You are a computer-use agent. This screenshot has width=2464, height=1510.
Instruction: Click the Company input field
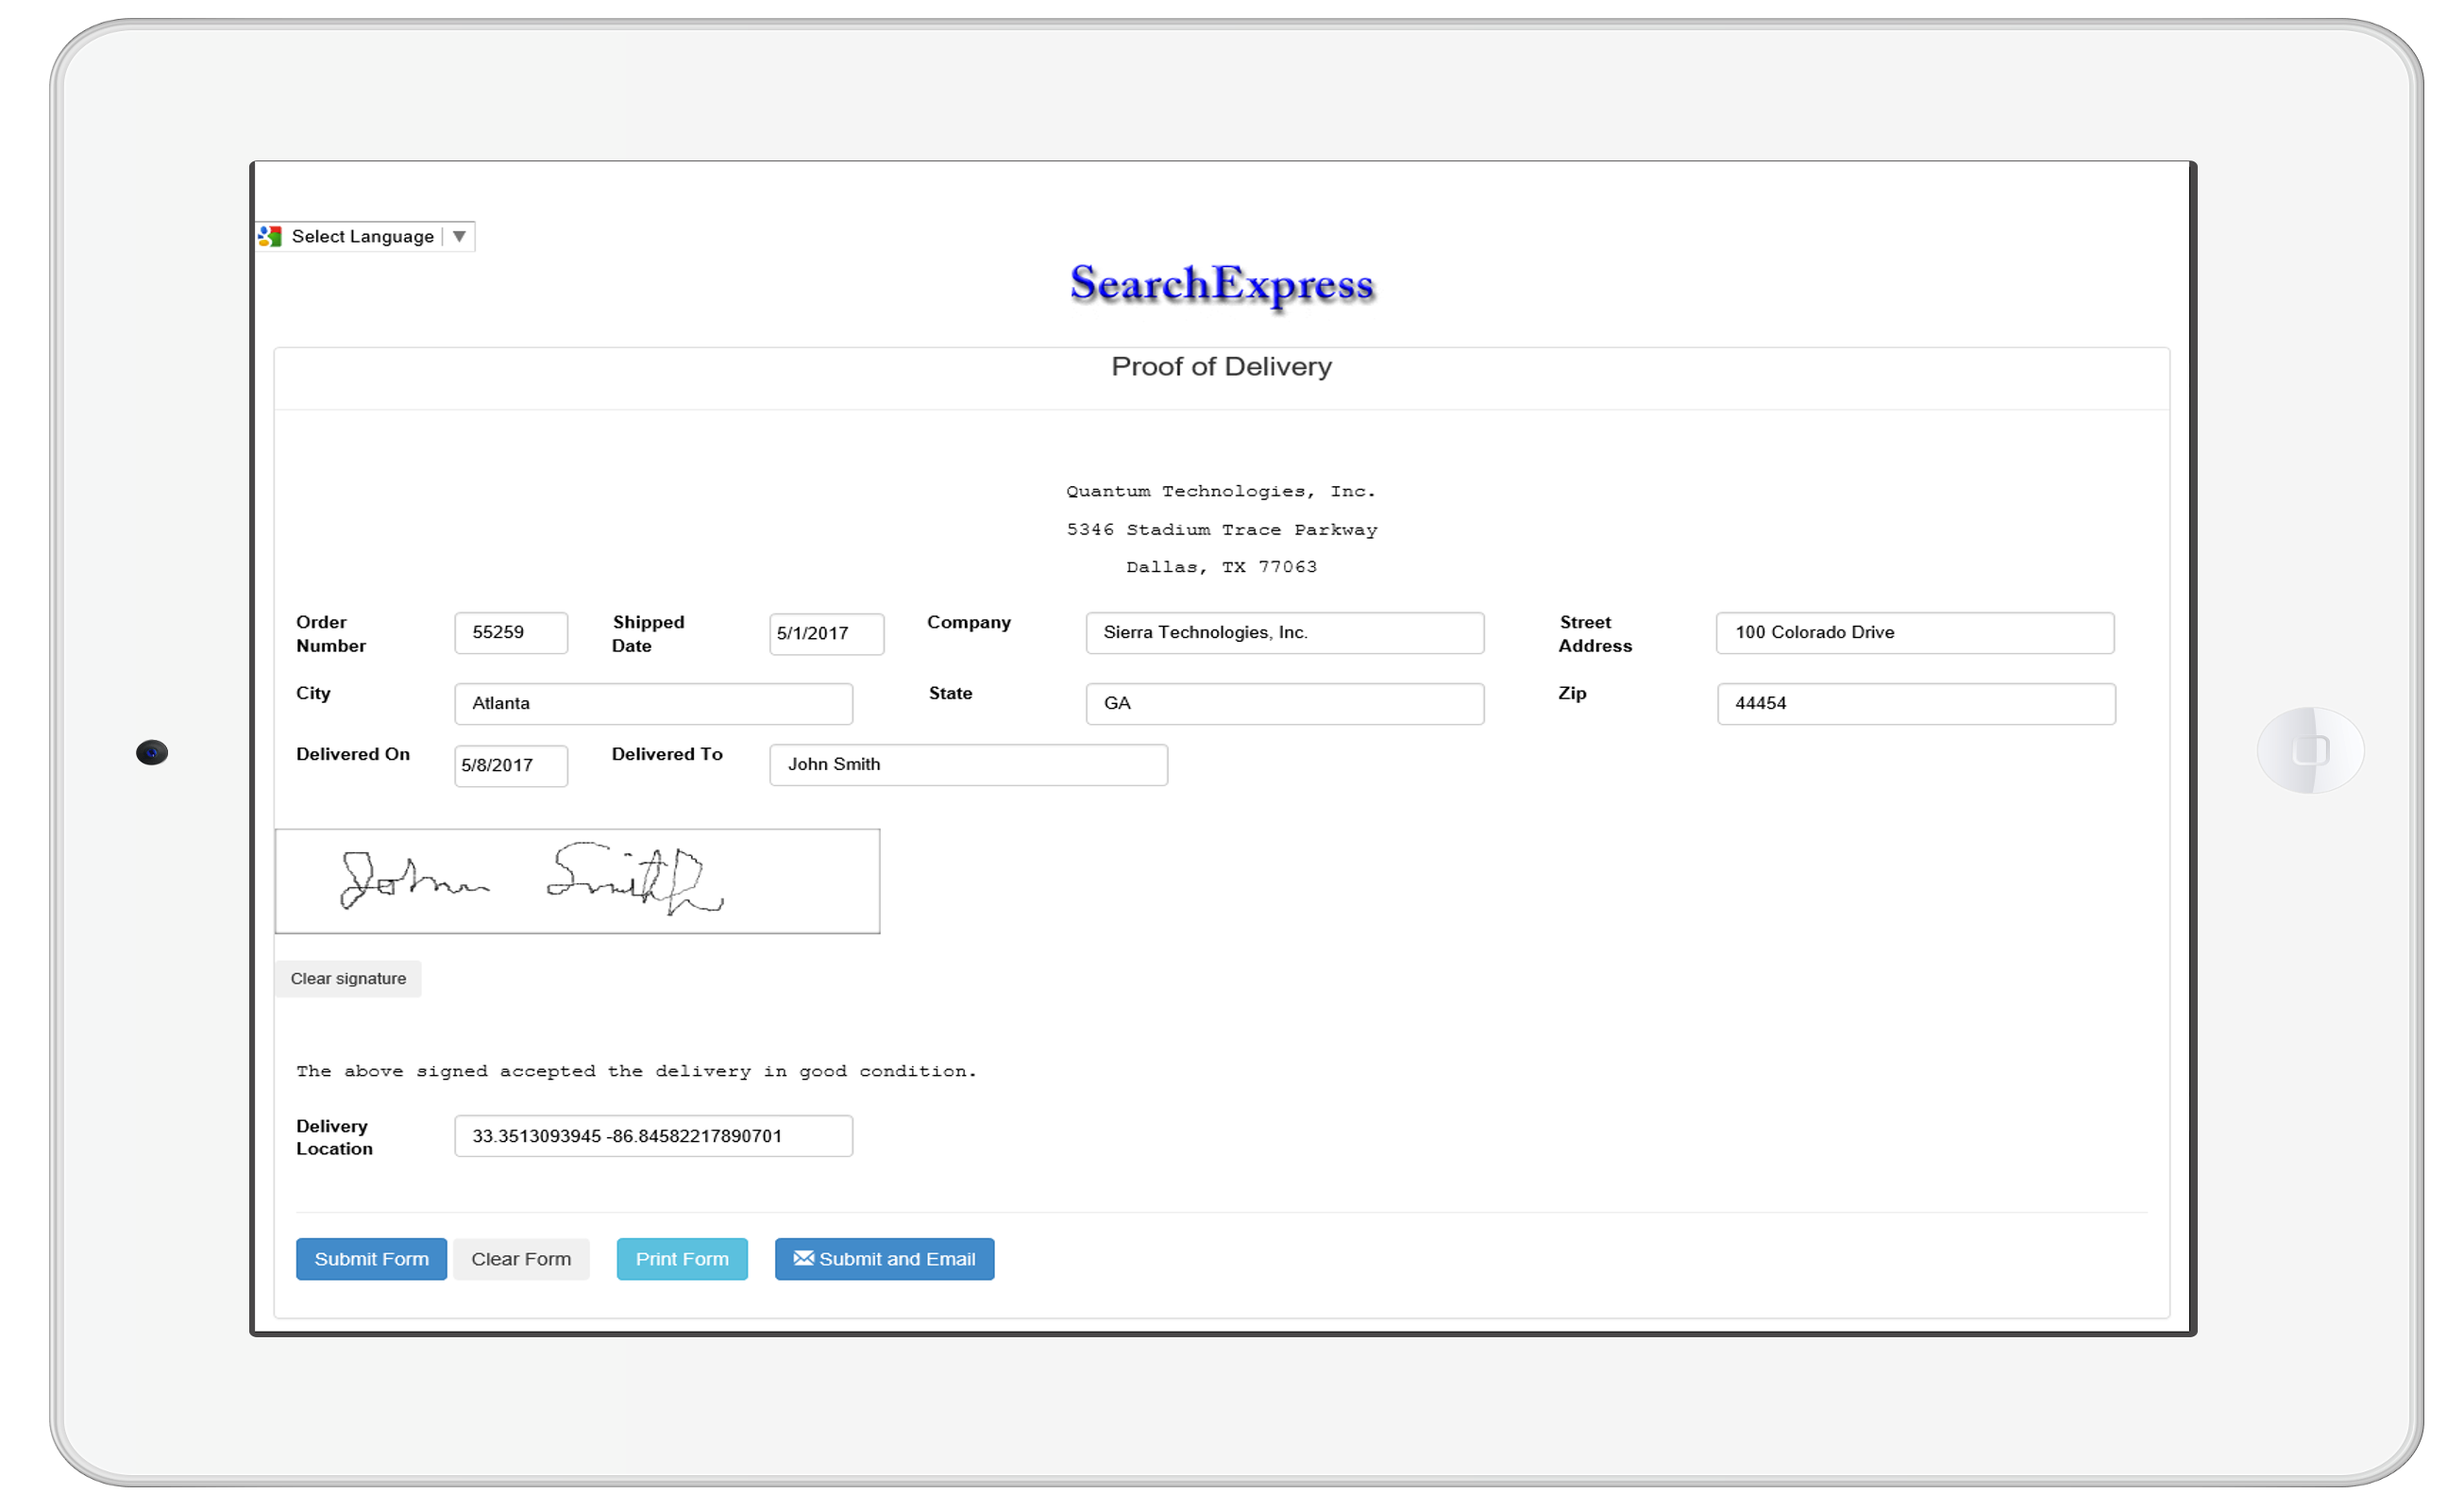pos(1285,633)
